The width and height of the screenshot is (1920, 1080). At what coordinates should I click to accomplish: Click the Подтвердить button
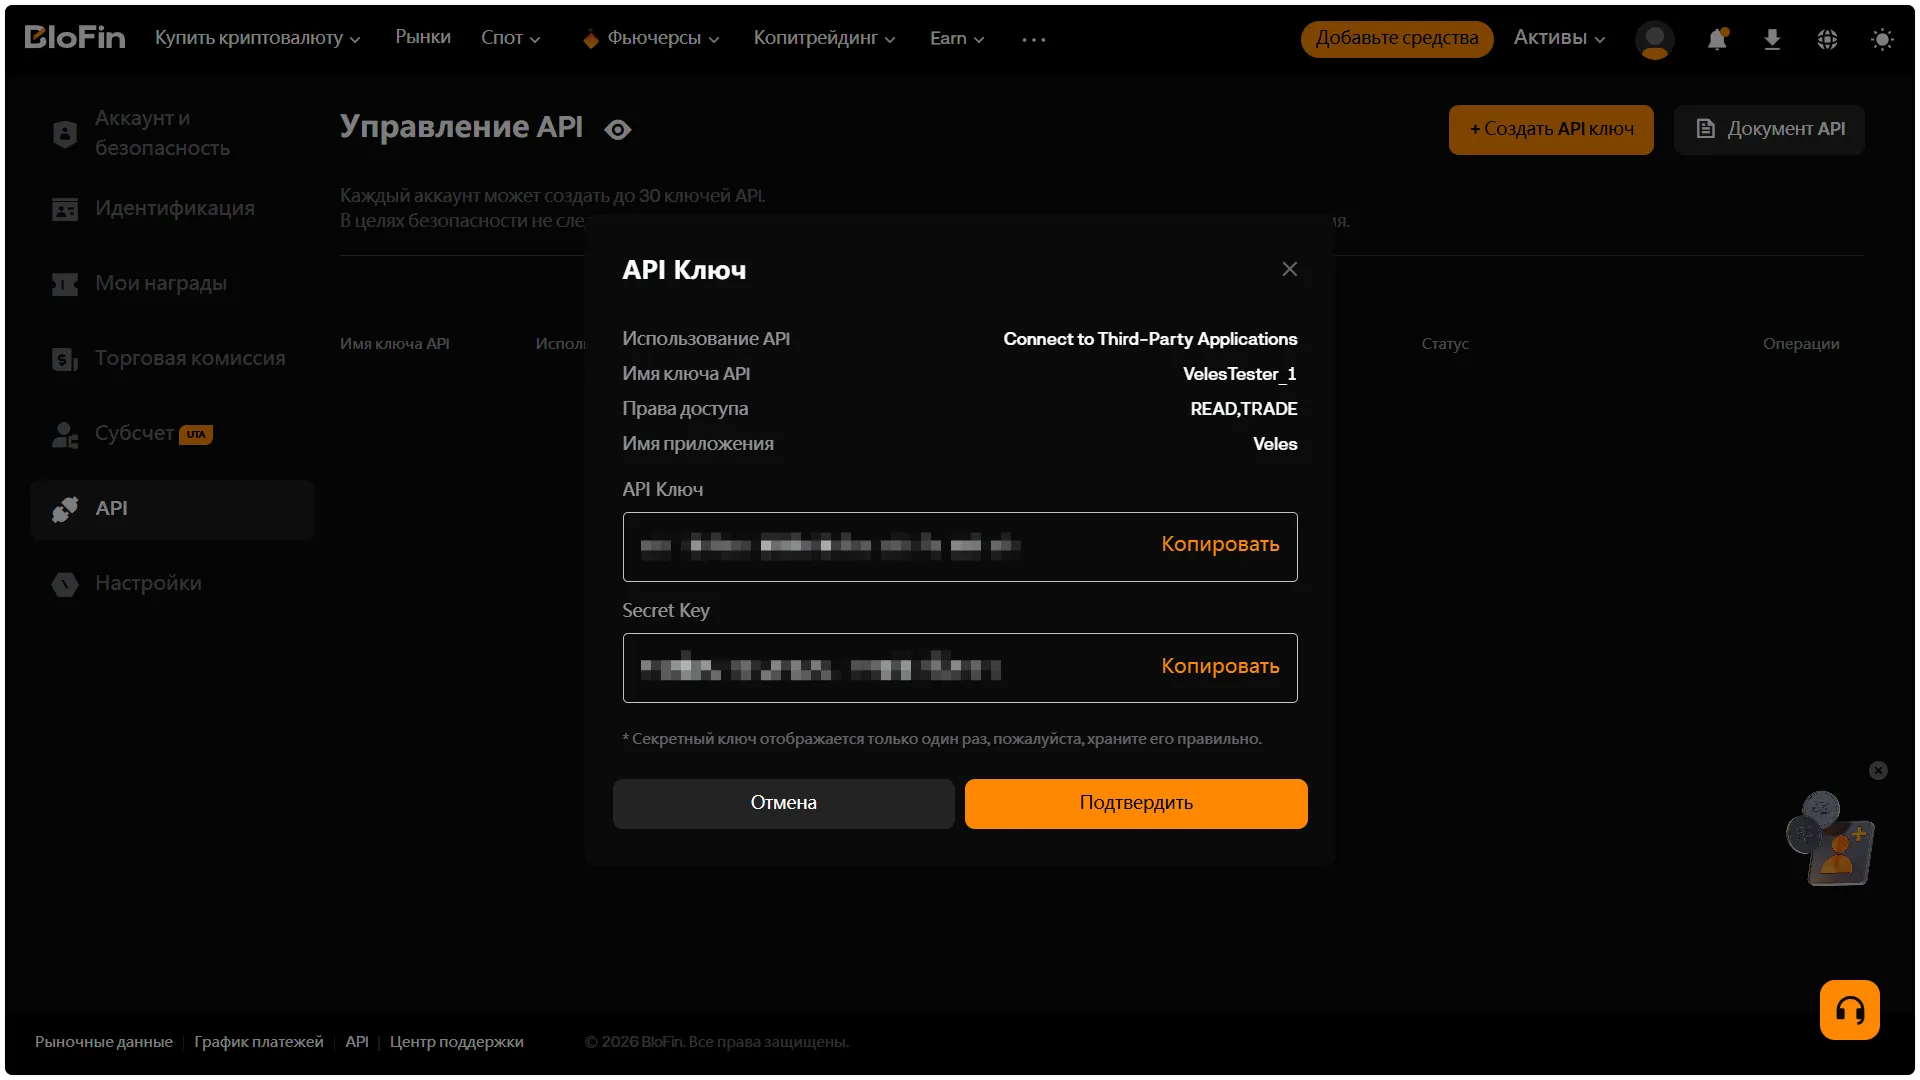[x=1136, y=803]
